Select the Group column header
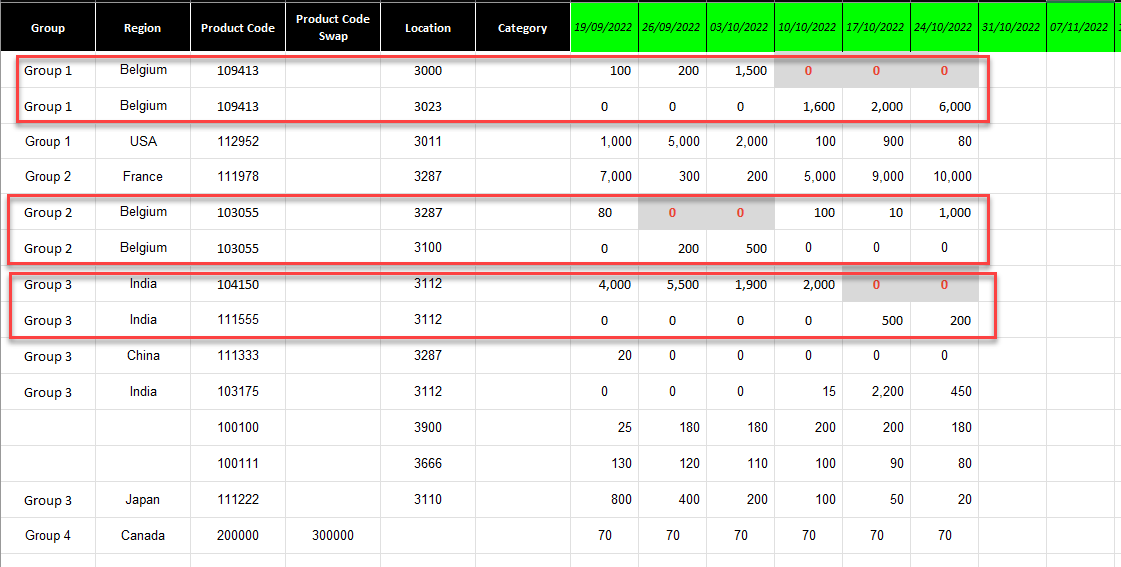Viewport: 1121px width, 567px height. pyautogui.click(x=48, y=28)
